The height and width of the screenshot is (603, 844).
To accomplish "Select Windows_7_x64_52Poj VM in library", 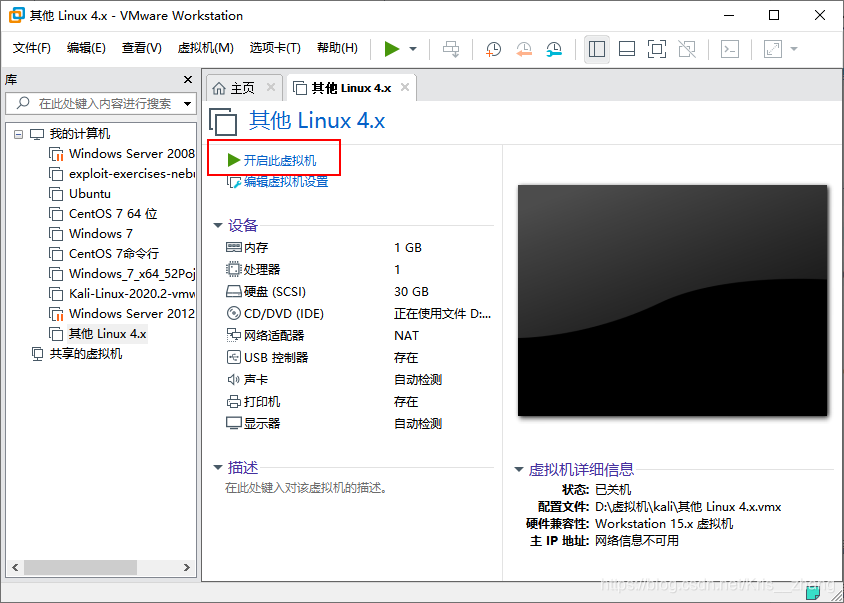I will [x=122, y=274].
